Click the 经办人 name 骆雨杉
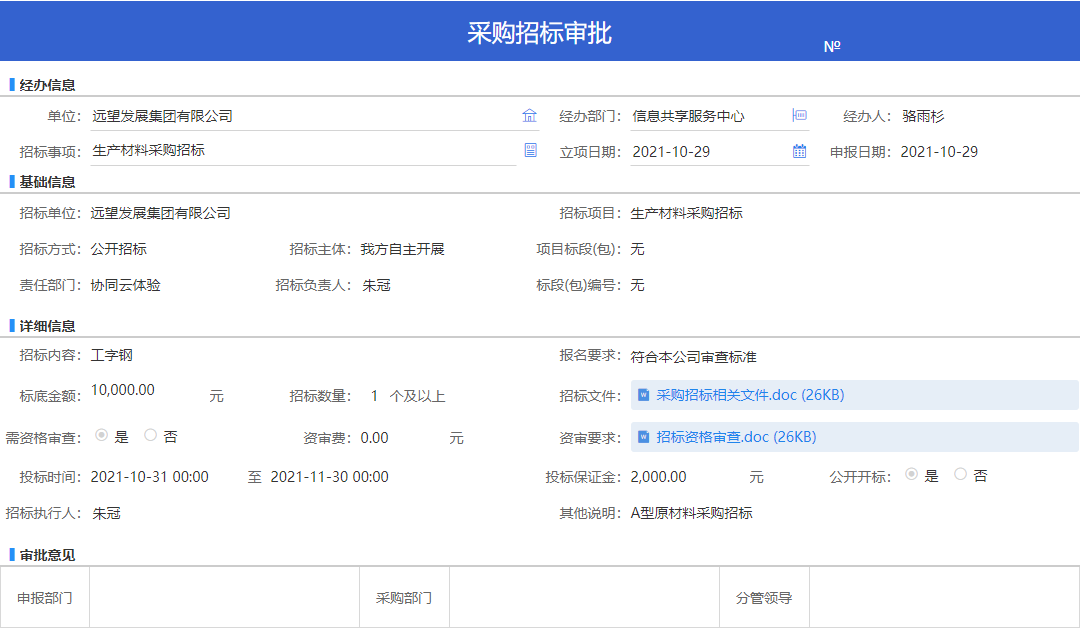This screenshot has width=1080, height=630. pos(923,116)
